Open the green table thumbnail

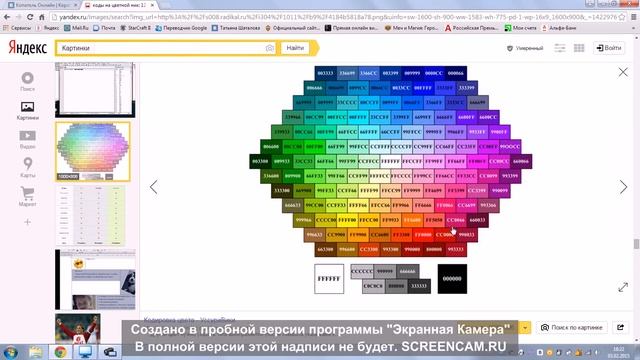click(90, 216)
